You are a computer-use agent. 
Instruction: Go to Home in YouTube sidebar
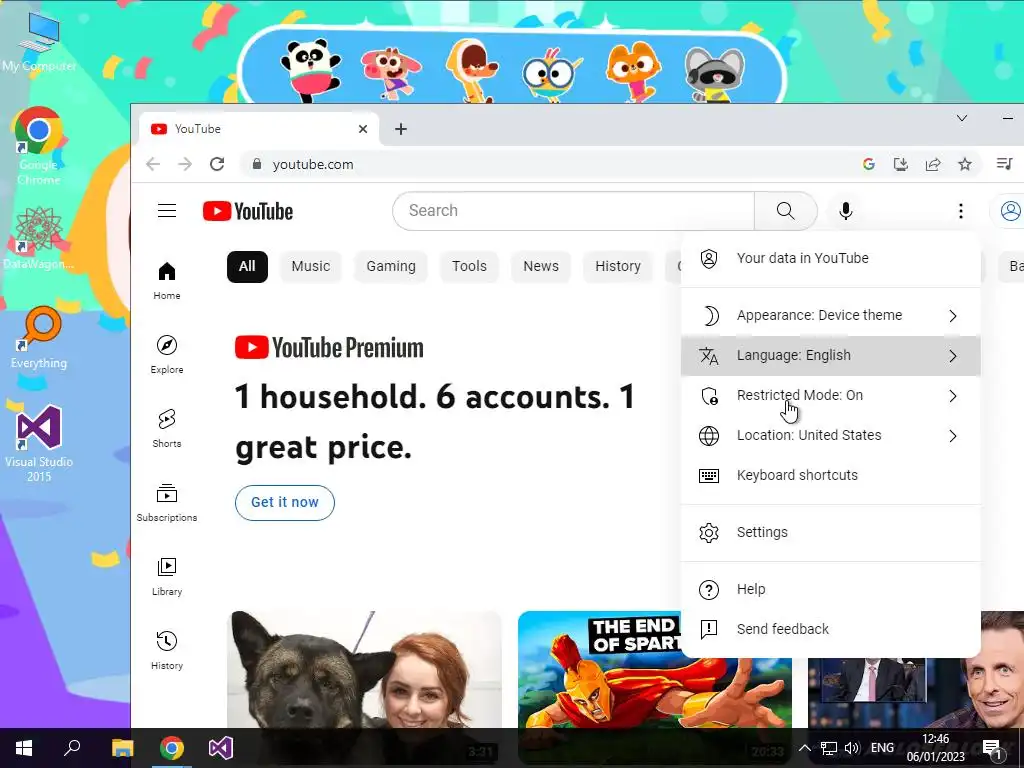[x=167, y=281]
